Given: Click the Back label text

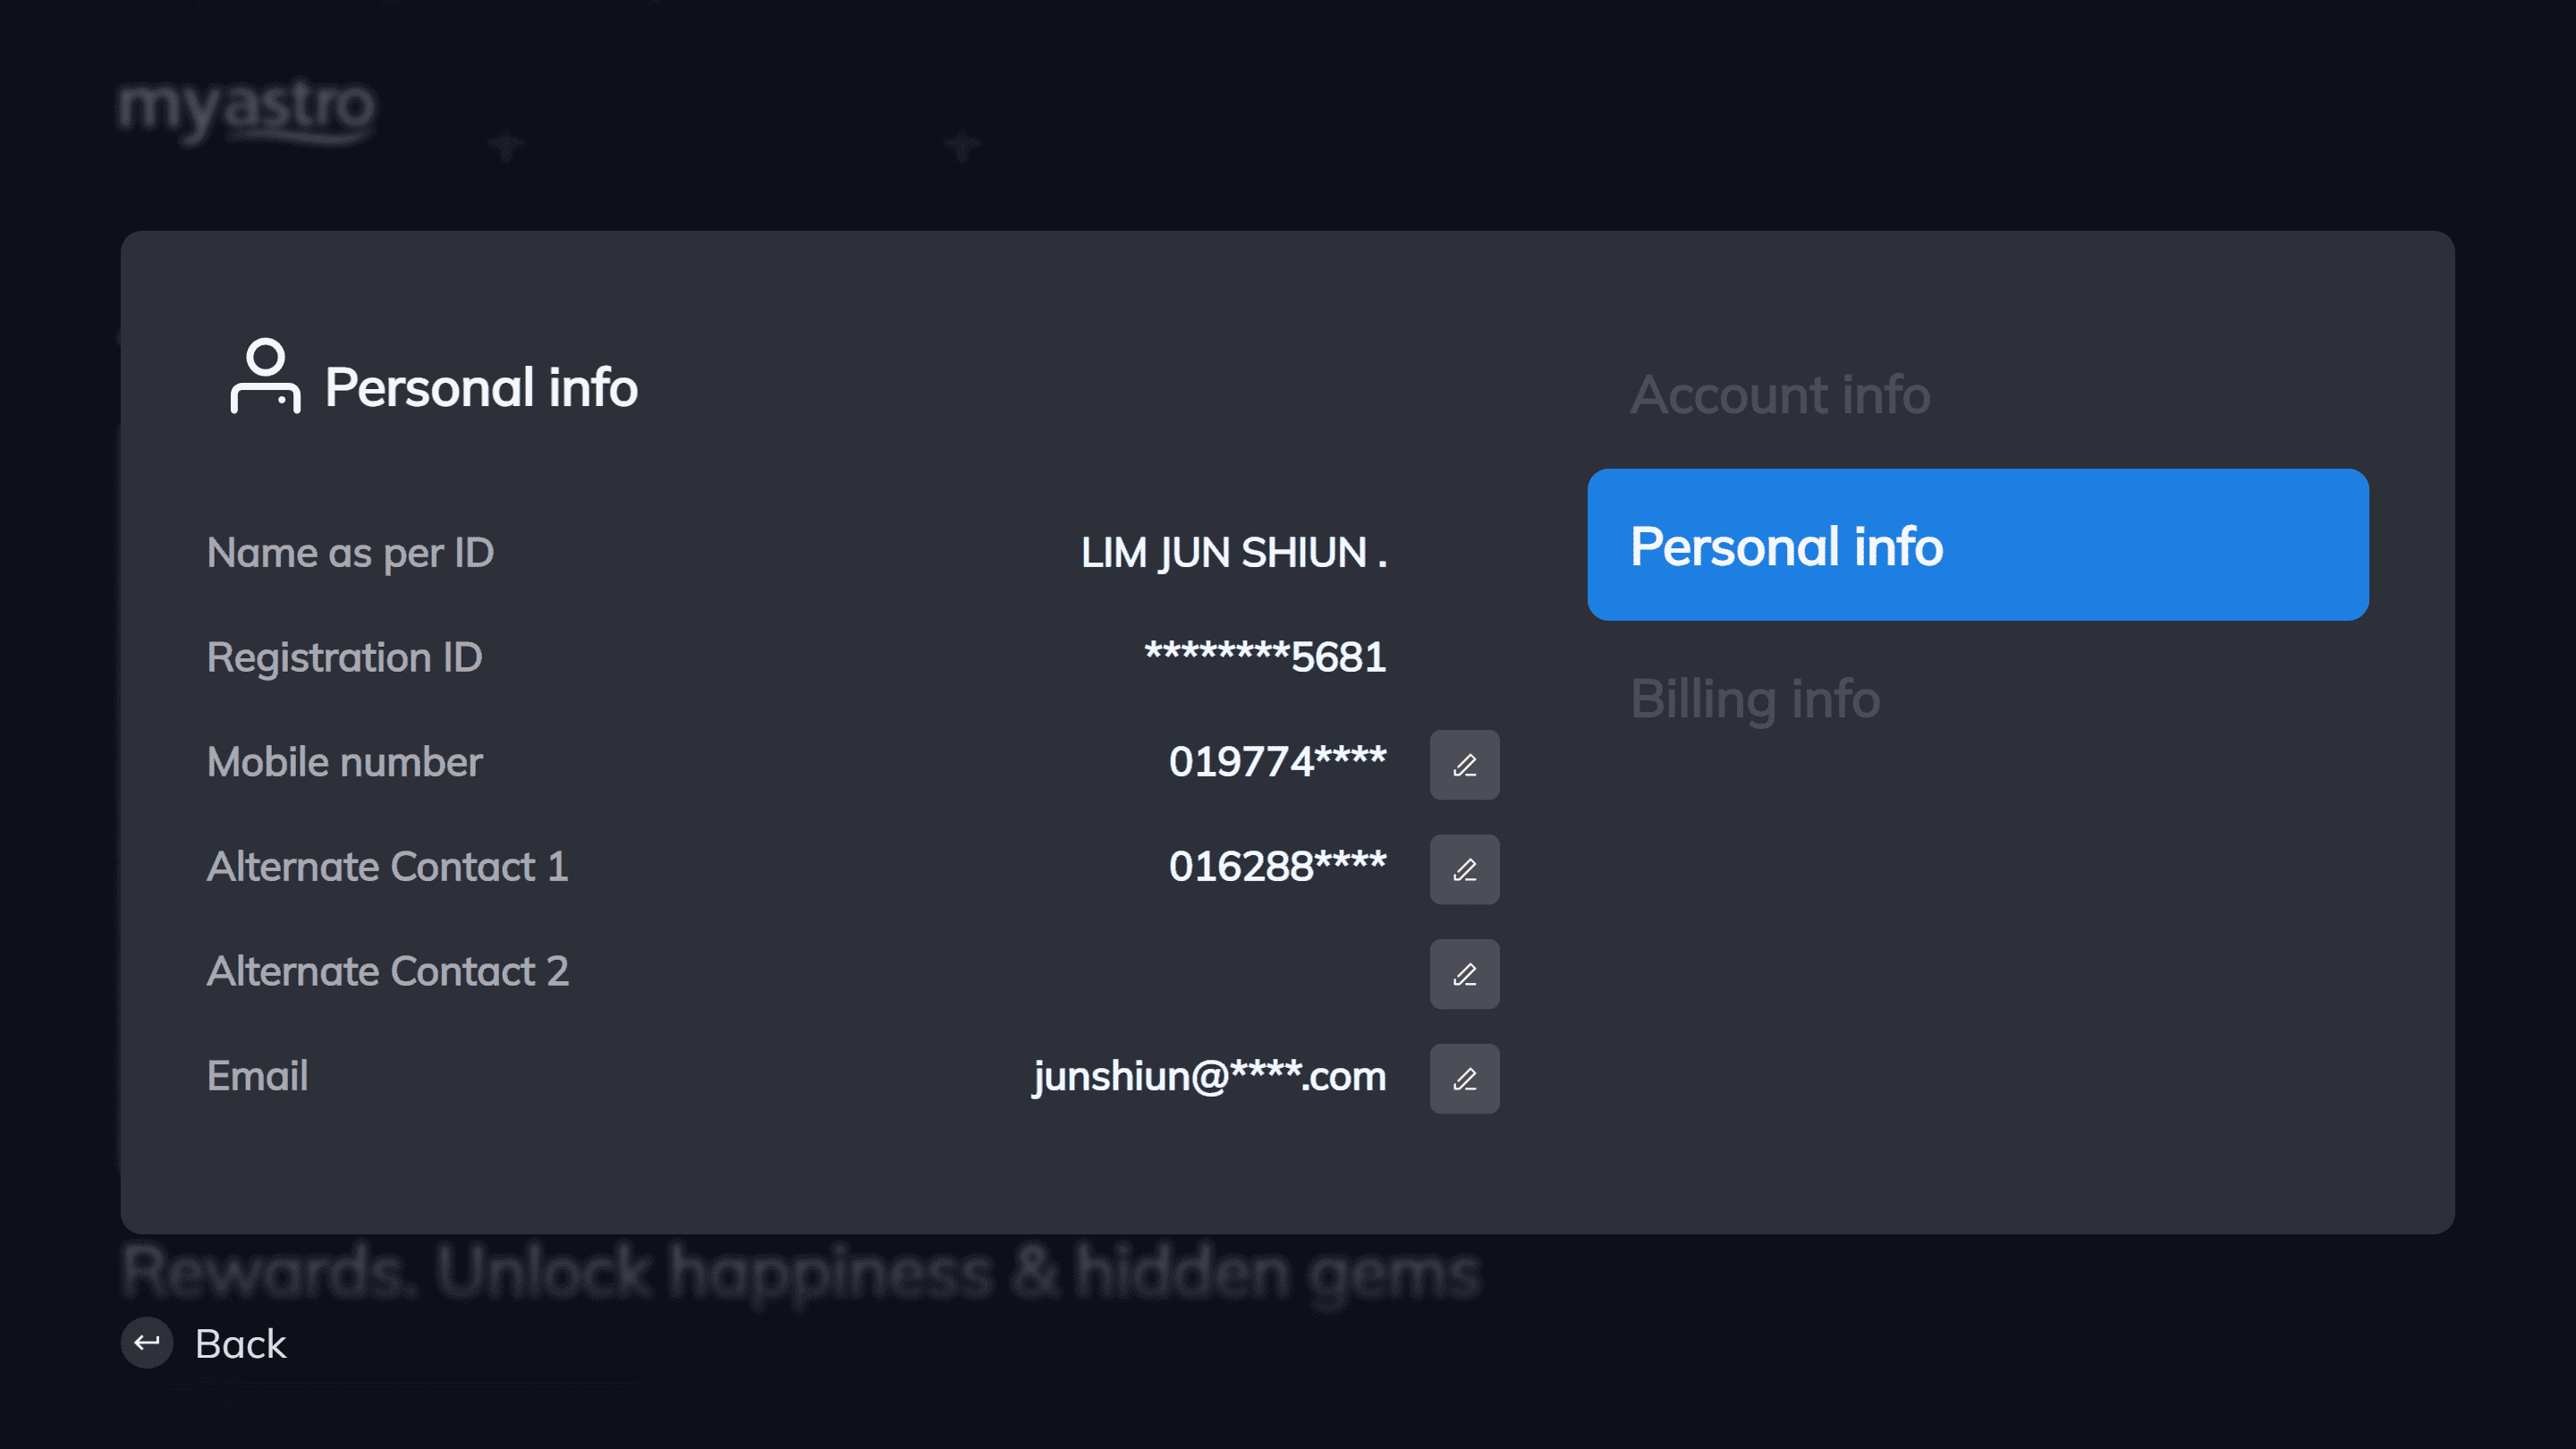Looking at the screenshot, I should pos(241,1343).
